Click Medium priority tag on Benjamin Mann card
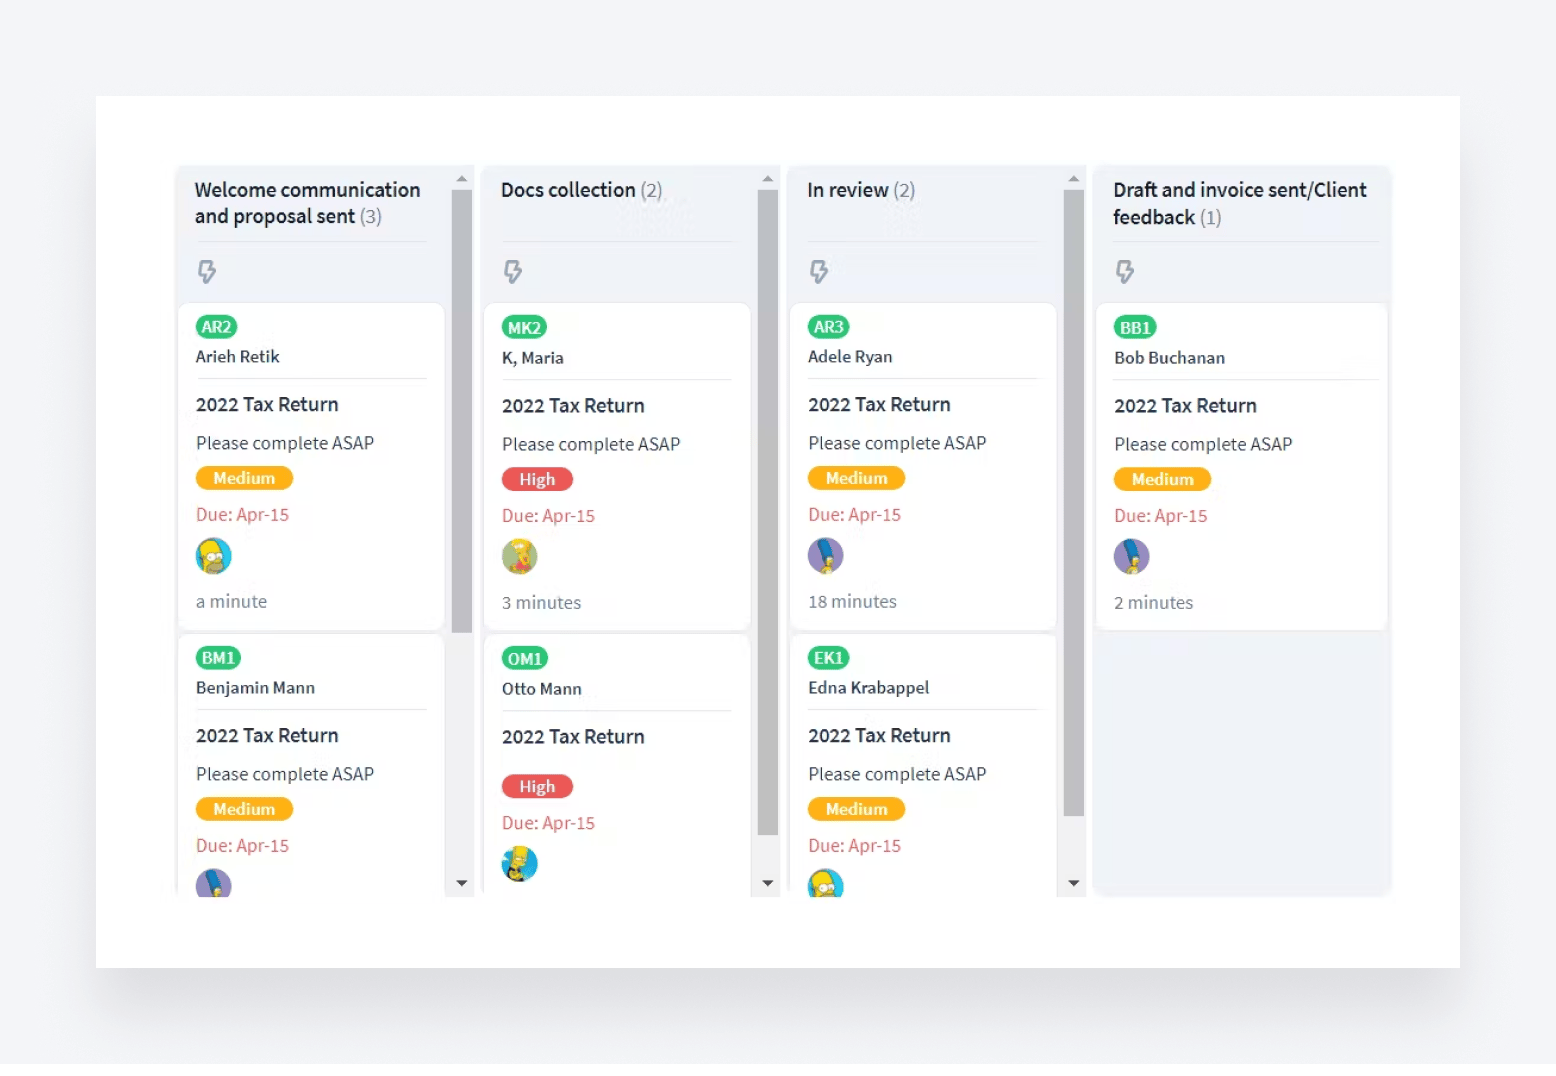Viewport: 1556px width, 1076px height. click(x=244, y=809)
